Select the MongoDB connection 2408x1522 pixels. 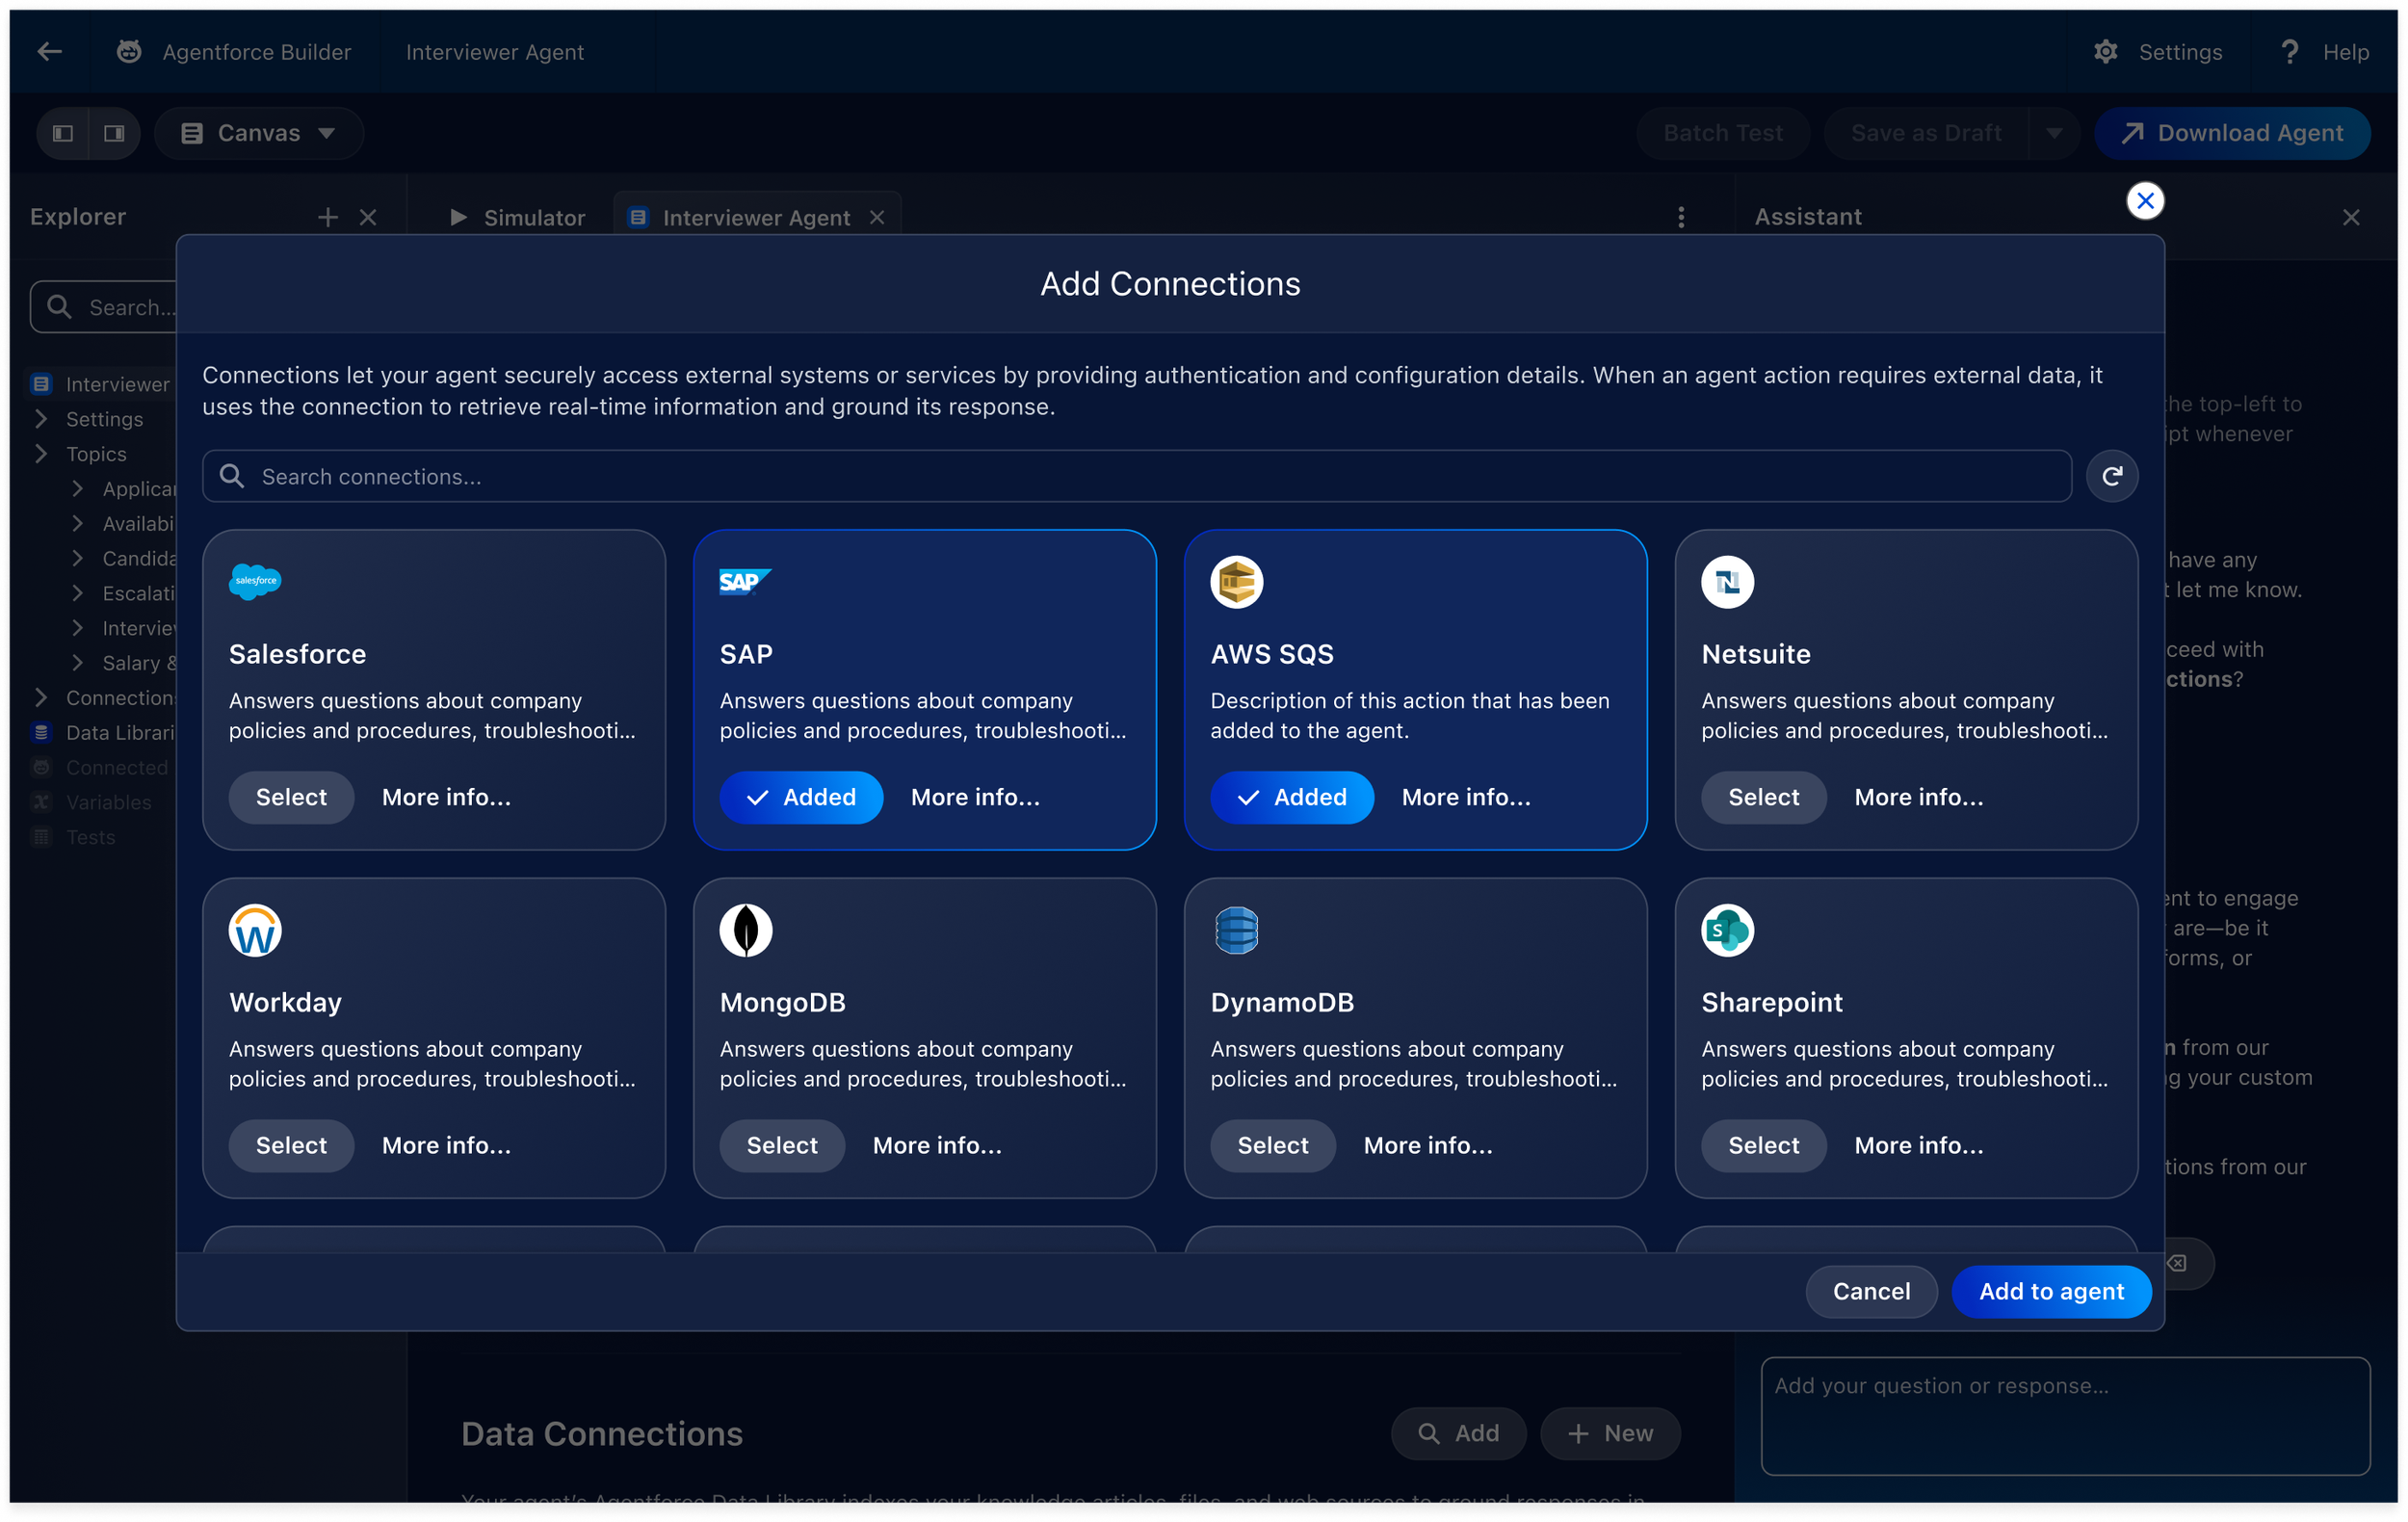(782, 1145)
